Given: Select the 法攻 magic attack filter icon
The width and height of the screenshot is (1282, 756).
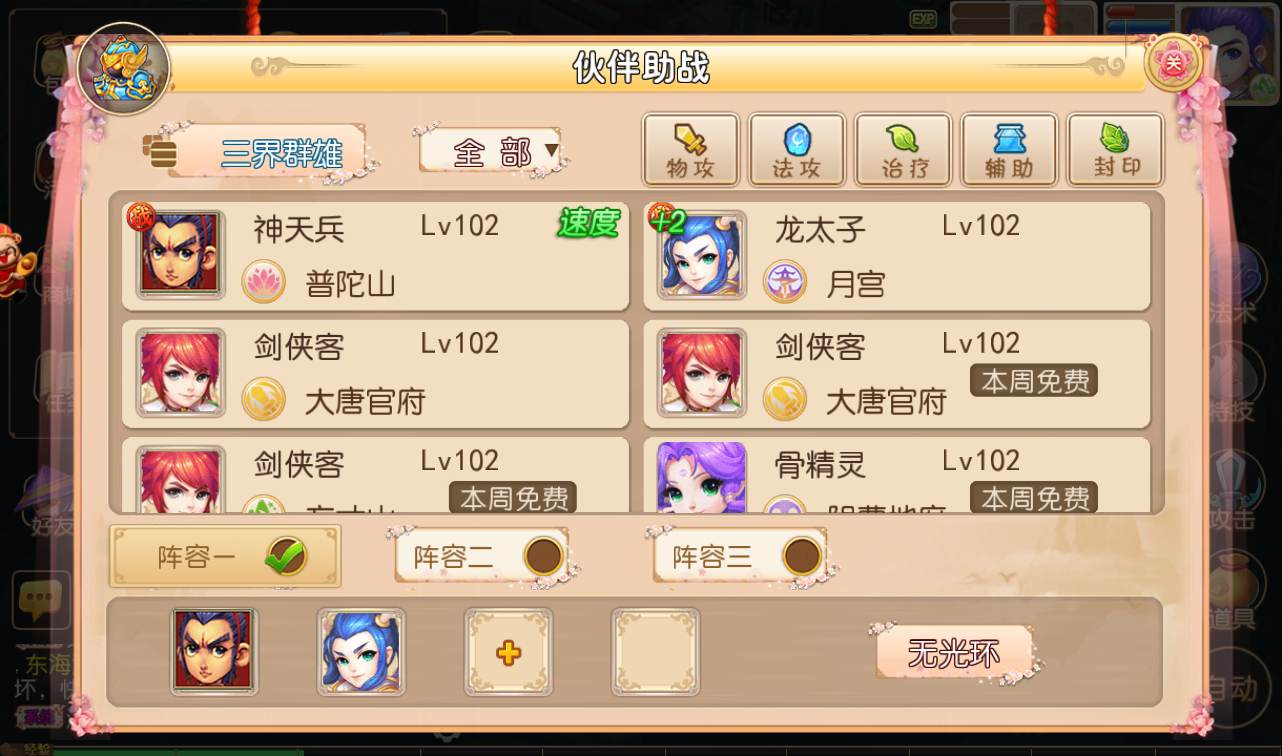Looking at the screenshot, I should 797,149.
